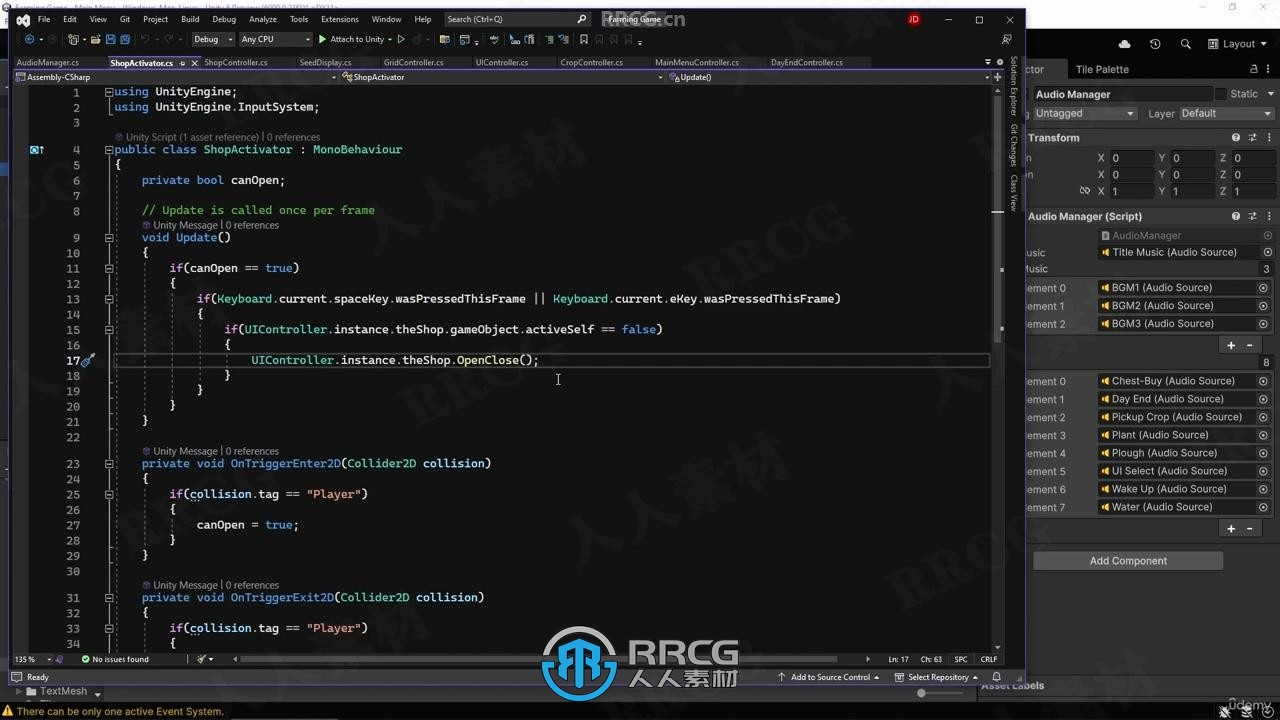This screenshot has width=1280, height=720.
Task: Open the Unity Layout dropdown
Action: [1238, 44]
